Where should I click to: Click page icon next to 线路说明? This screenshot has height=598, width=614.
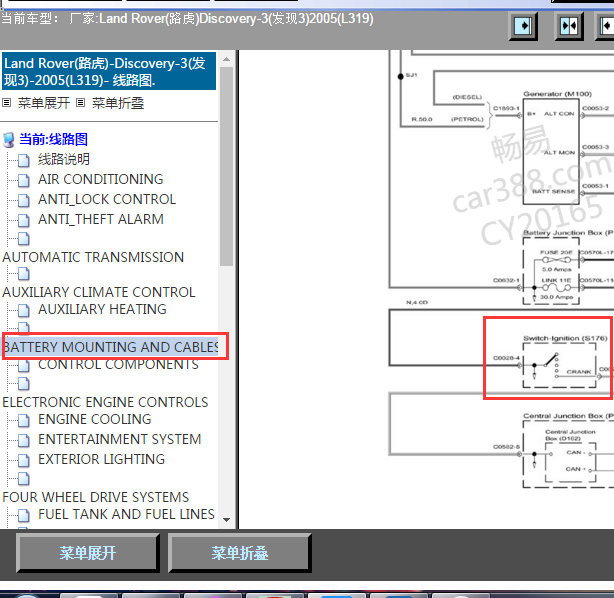(23, 160)
